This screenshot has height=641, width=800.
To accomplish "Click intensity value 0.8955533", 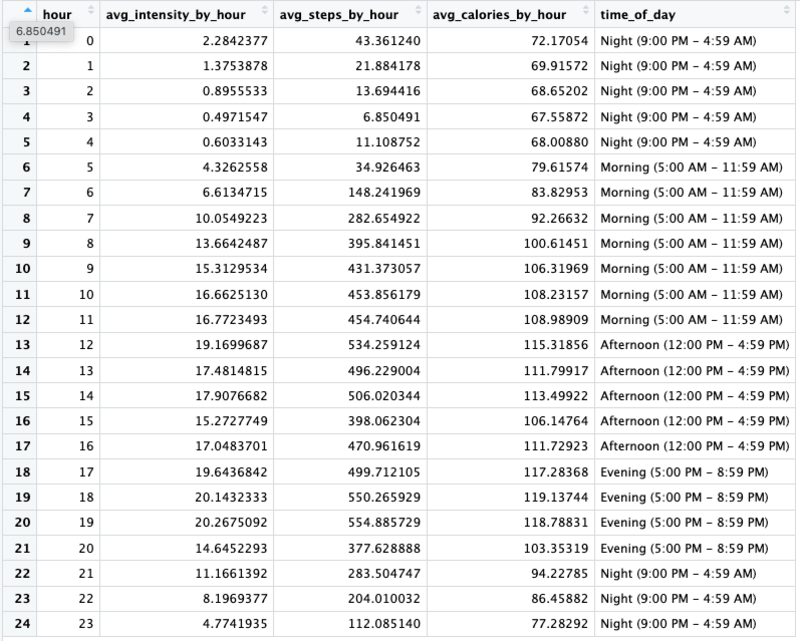I will point(235,91).
